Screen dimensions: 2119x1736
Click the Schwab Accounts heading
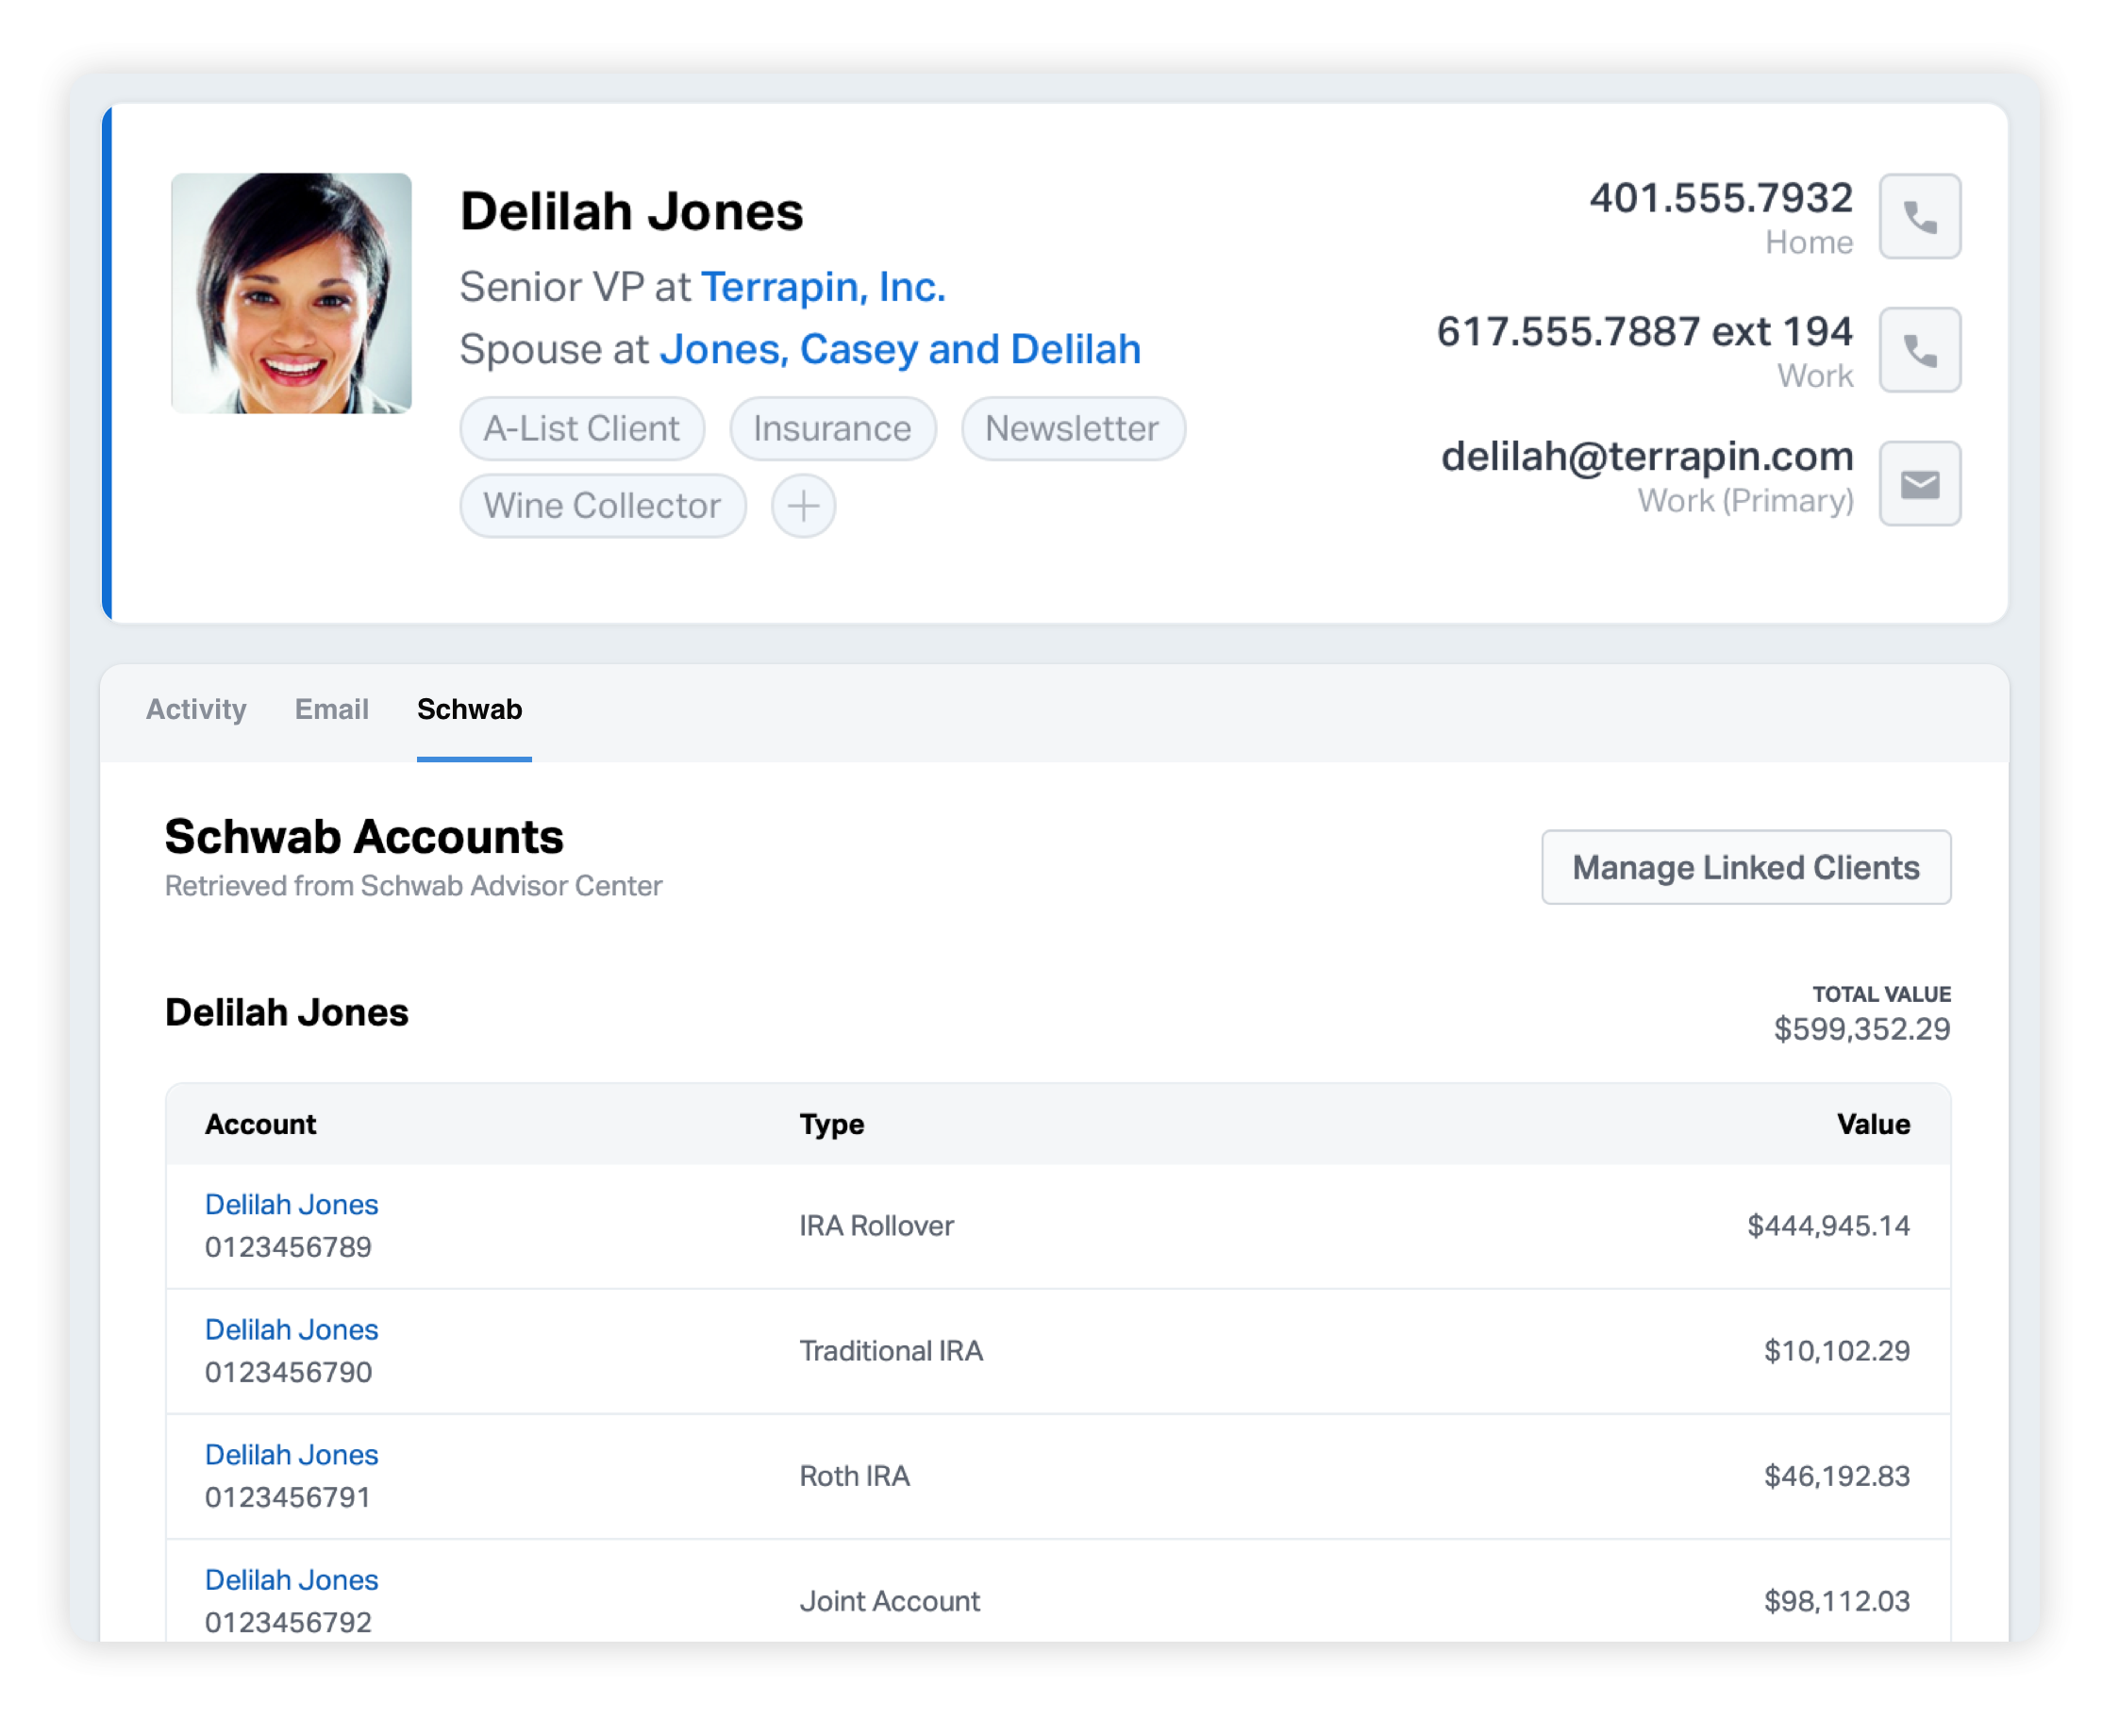[364, 836]
